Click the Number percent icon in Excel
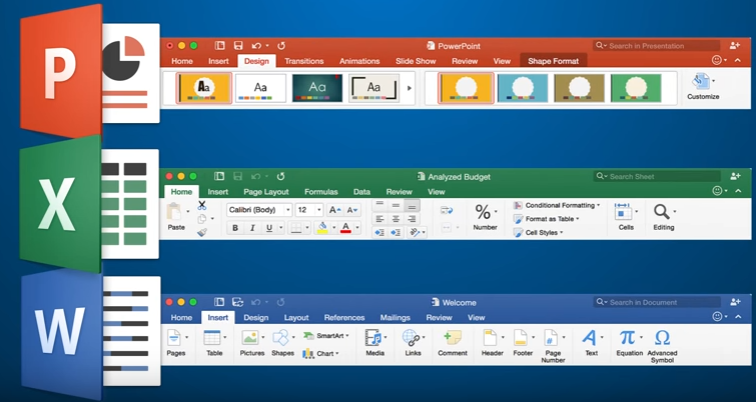 (483, 212)
